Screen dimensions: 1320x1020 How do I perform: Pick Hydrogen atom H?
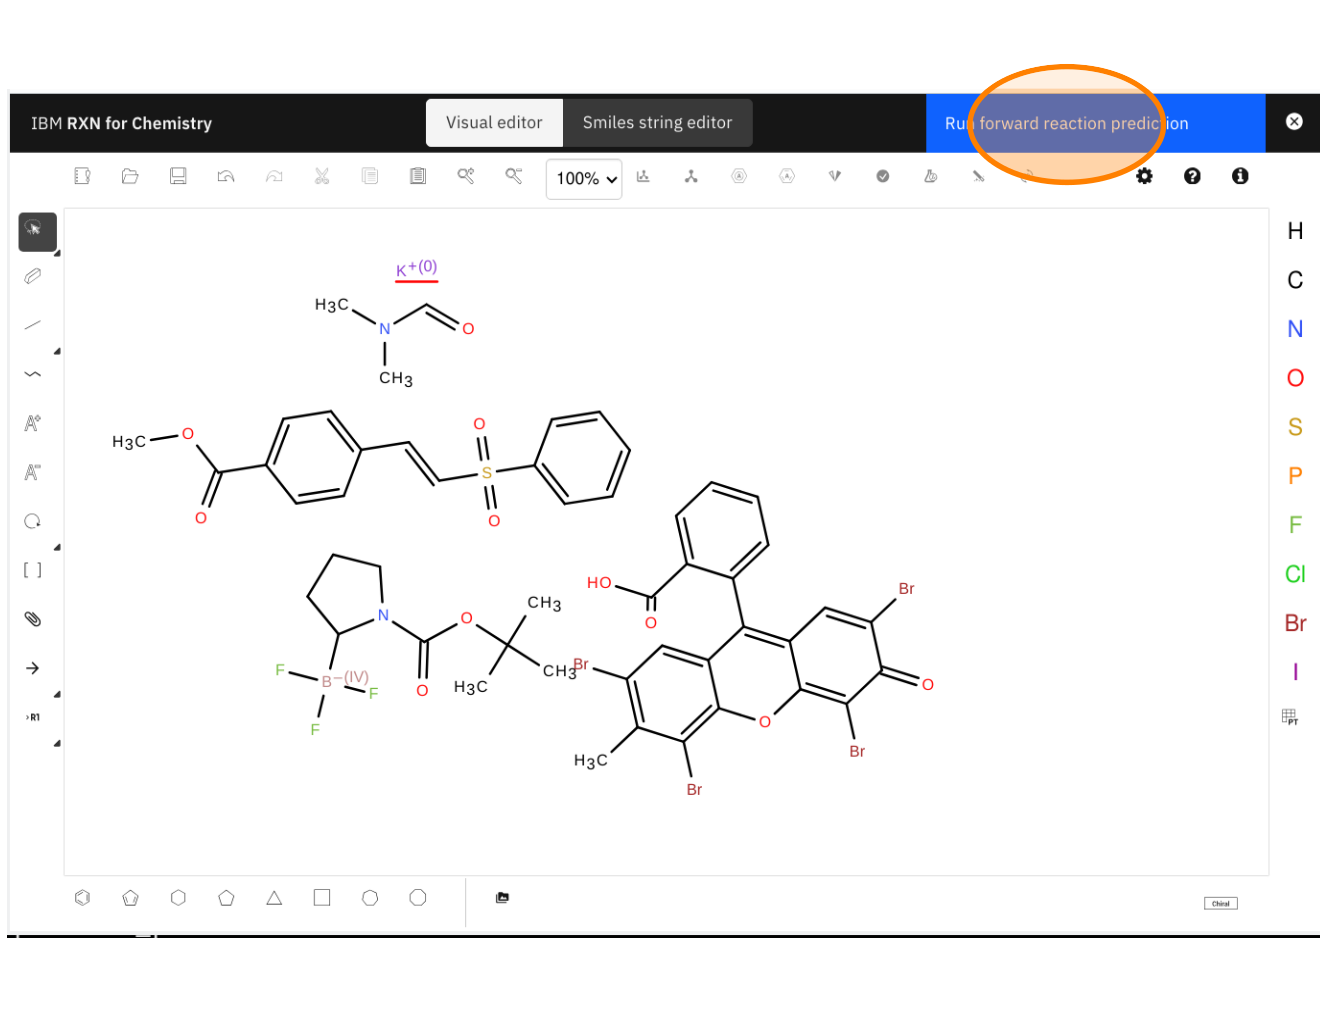tap(1295, 231)
